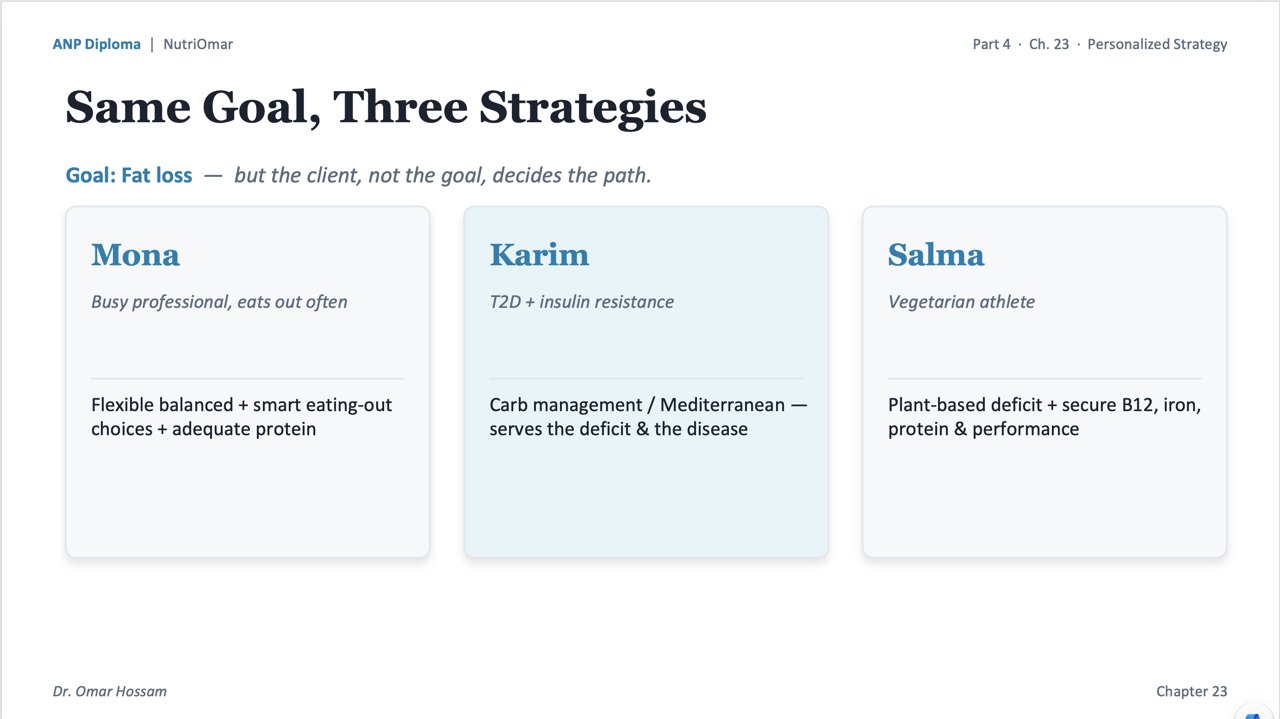Click the 'Flexible balanced + smart eating-out' text

pyautogui.click(x=241, y=405)
